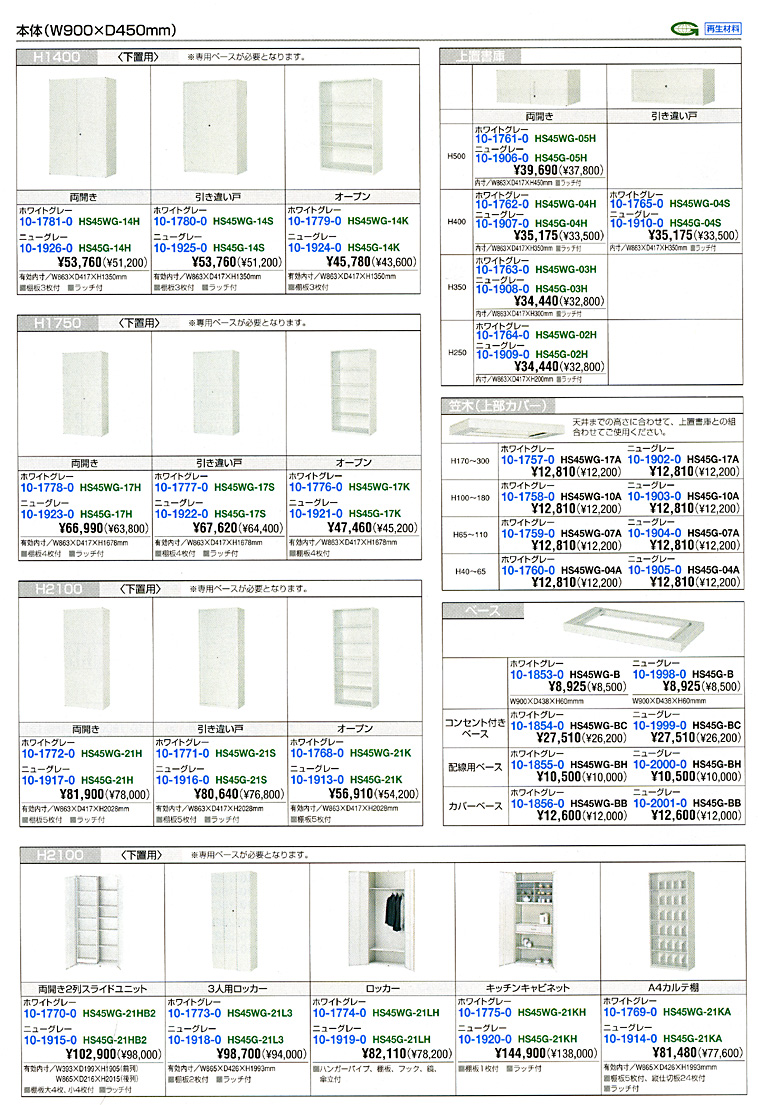
Task: Select the H1400 両開き cabinet image
Action: (x=82, y=128)
